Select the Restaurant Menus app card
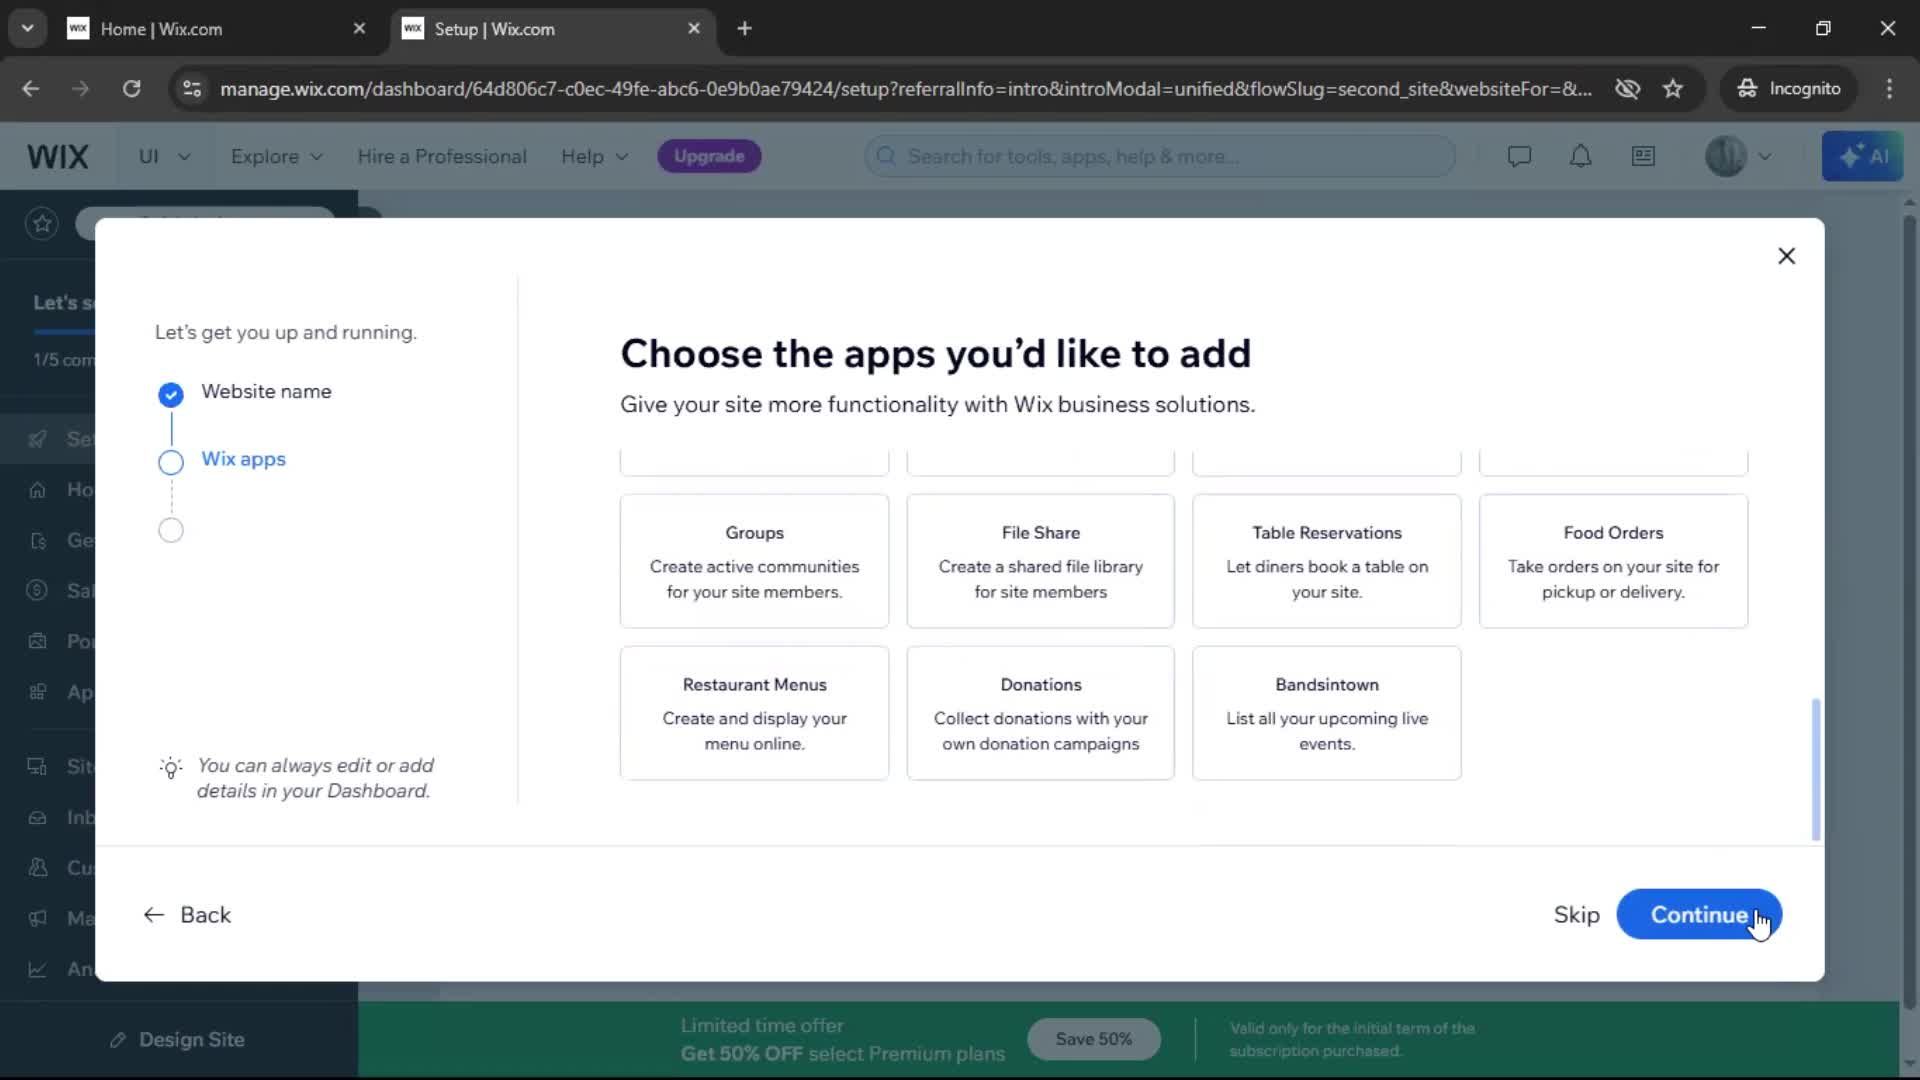 coord(754,713)
